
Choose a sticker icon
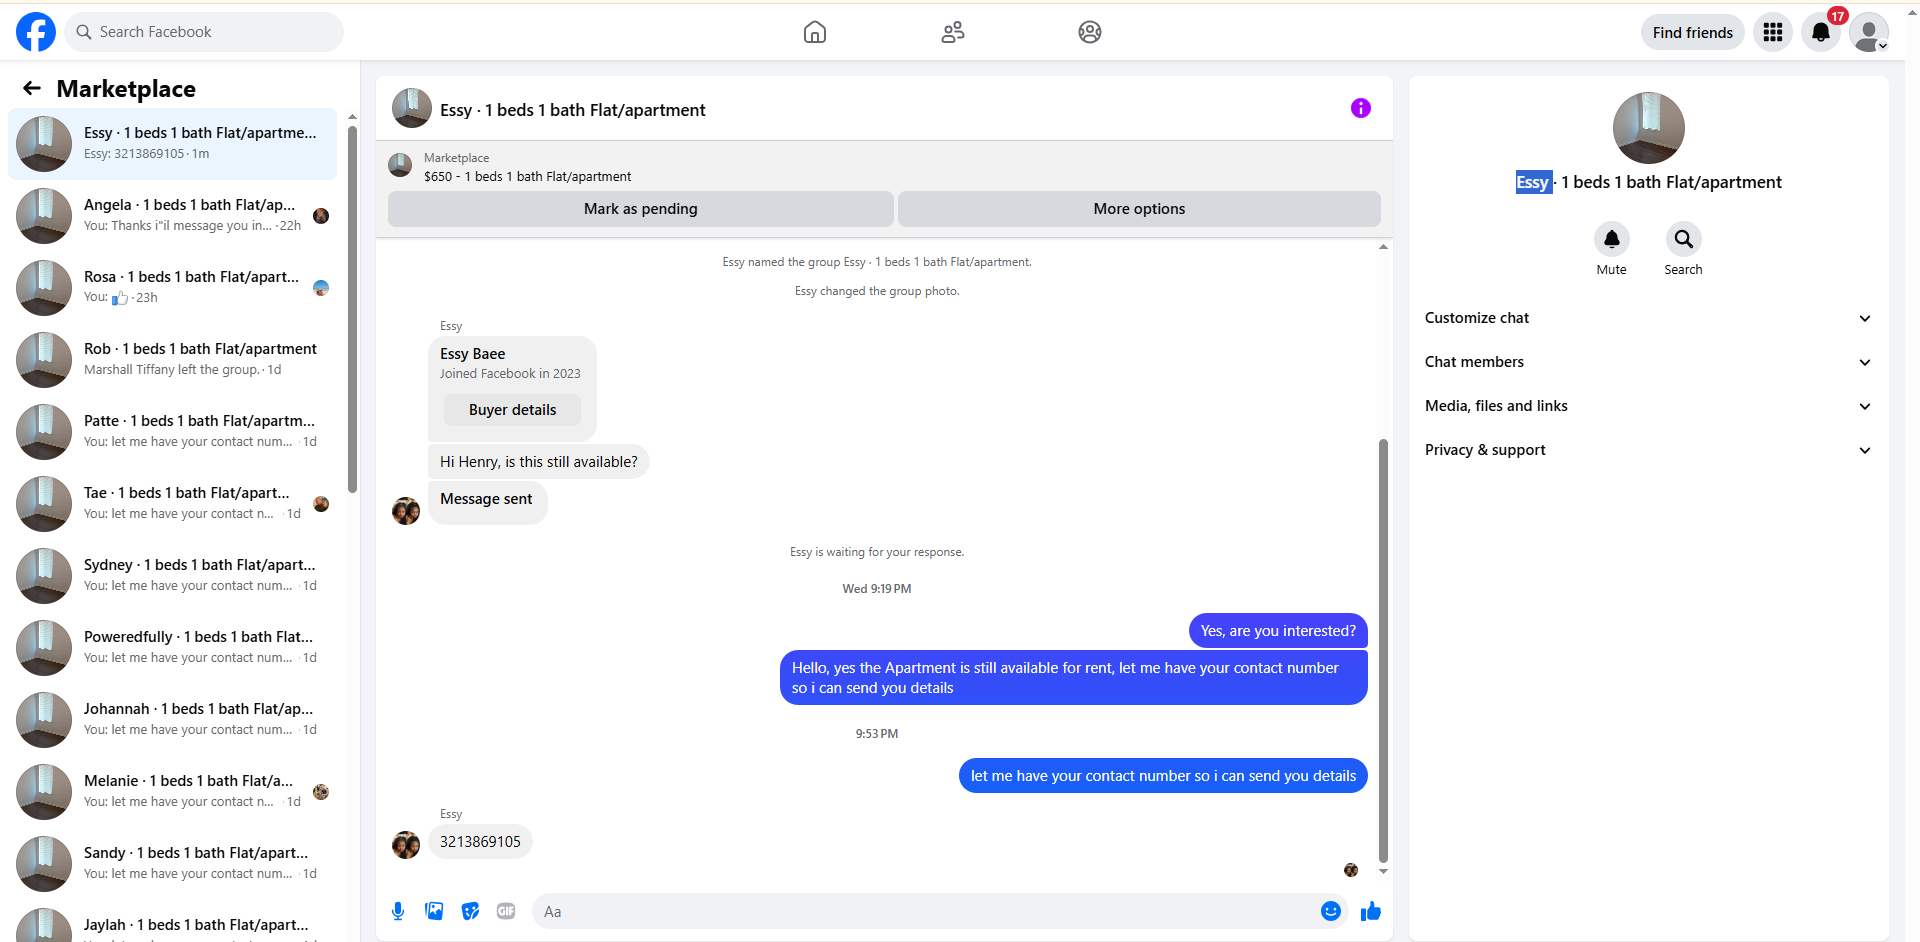tap(470, 911)
